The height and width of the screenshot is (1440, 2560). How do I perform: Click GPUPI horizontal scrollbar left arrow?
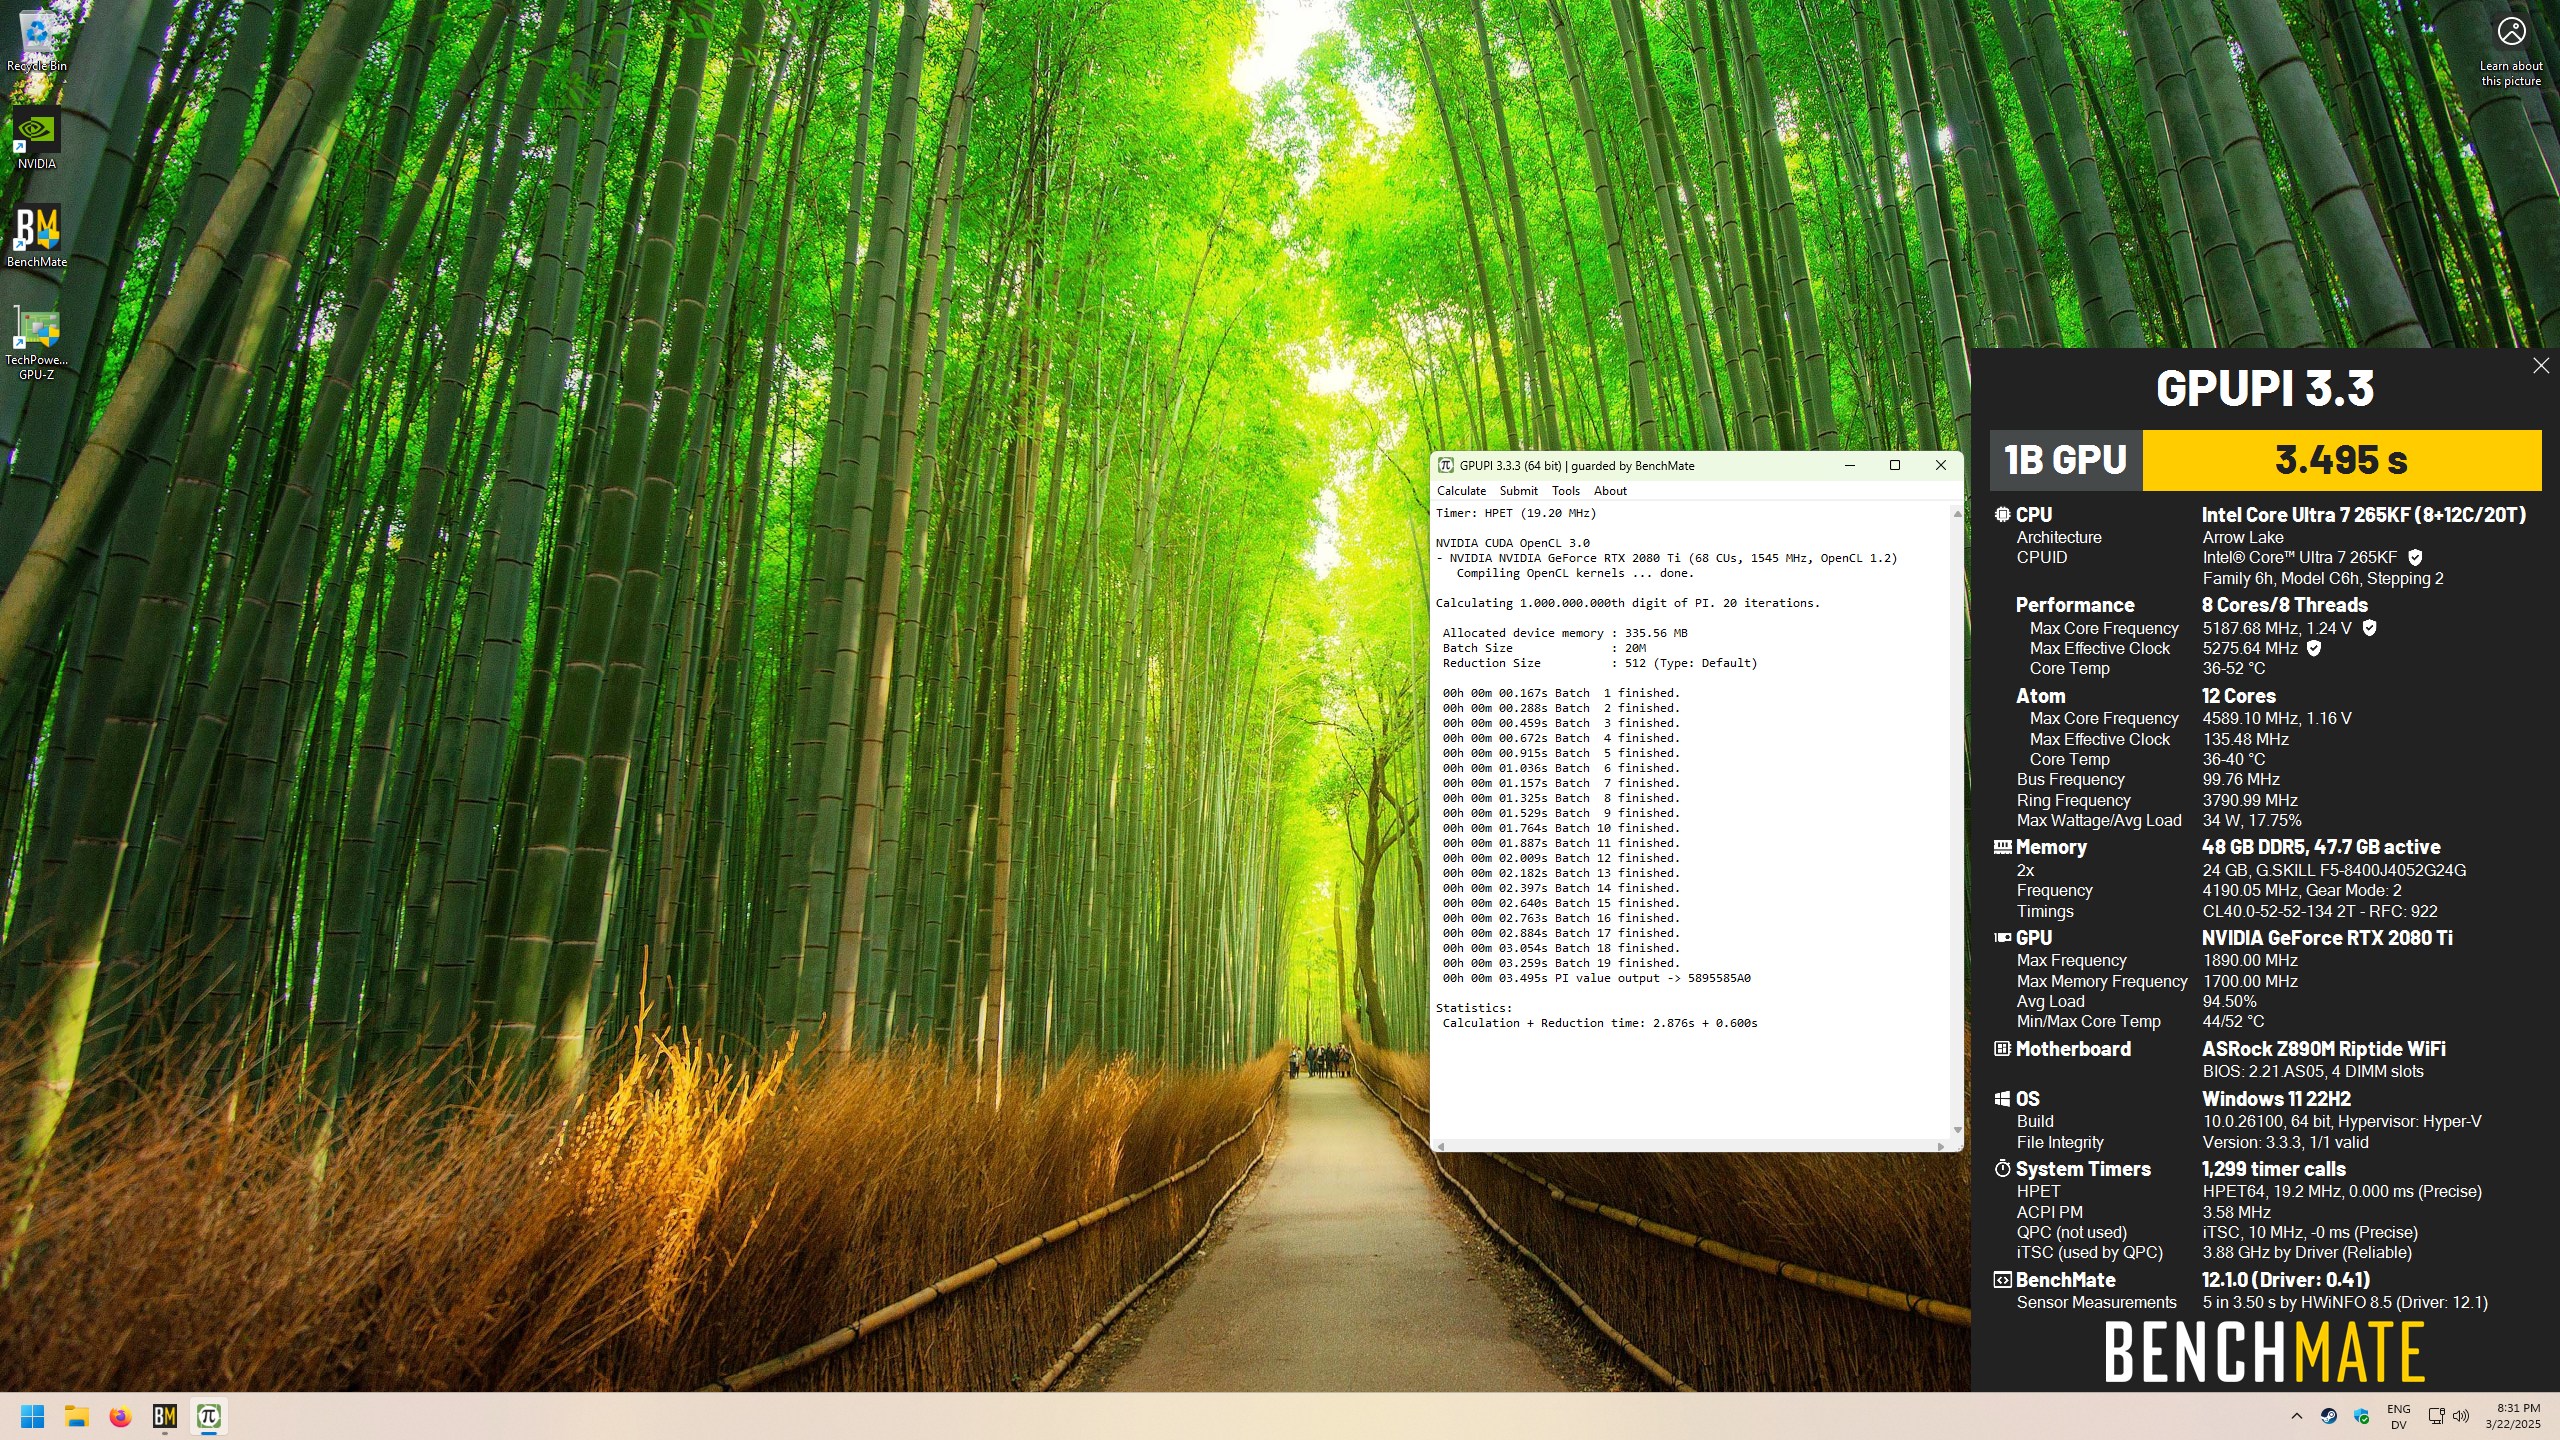click(1441, 1146)
